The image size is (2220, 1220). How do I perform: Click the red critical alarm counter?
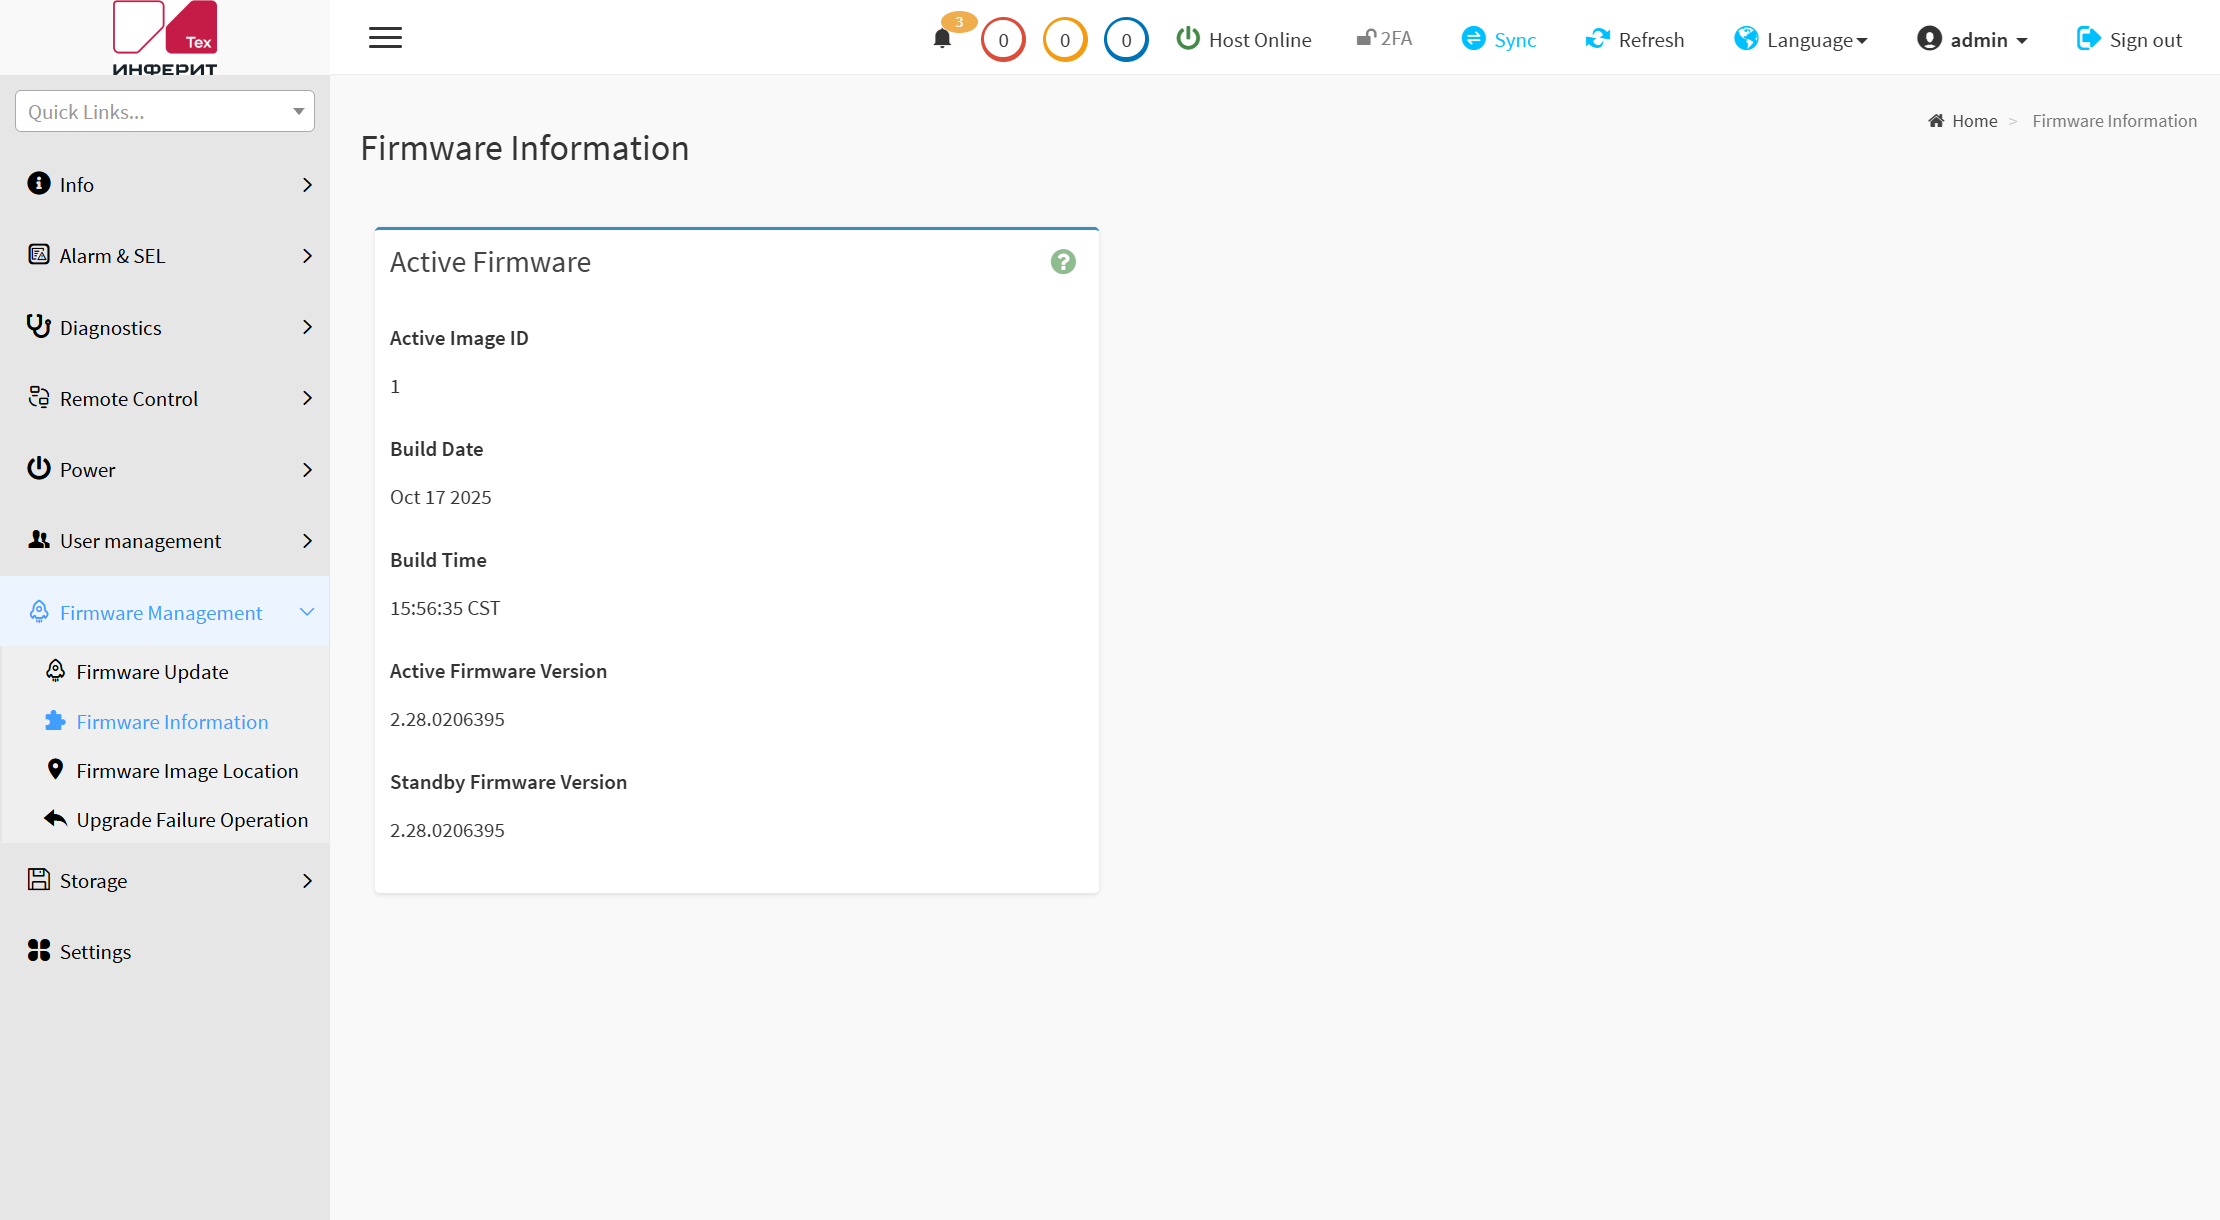pos(1003,40)
